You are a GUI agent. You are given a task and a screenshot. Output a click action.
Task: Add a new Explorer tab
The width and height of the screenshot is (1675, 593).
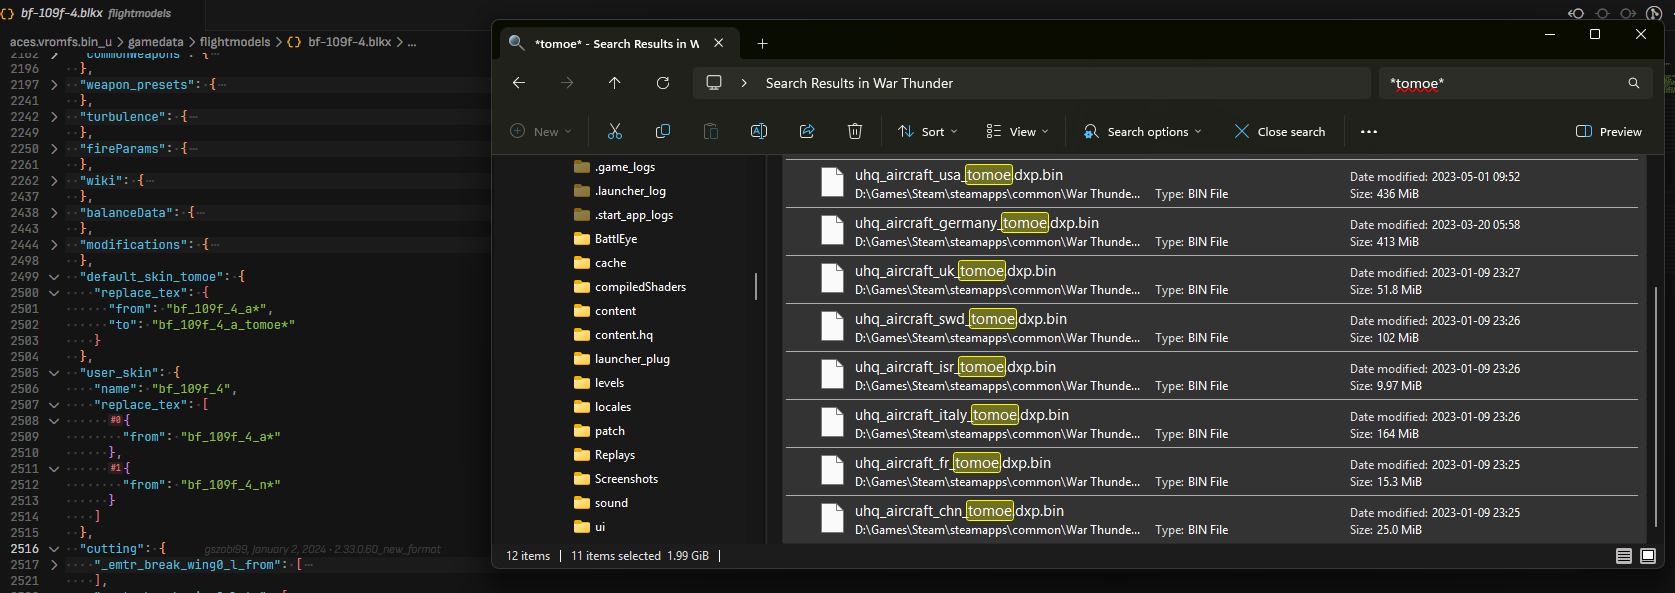762,43
